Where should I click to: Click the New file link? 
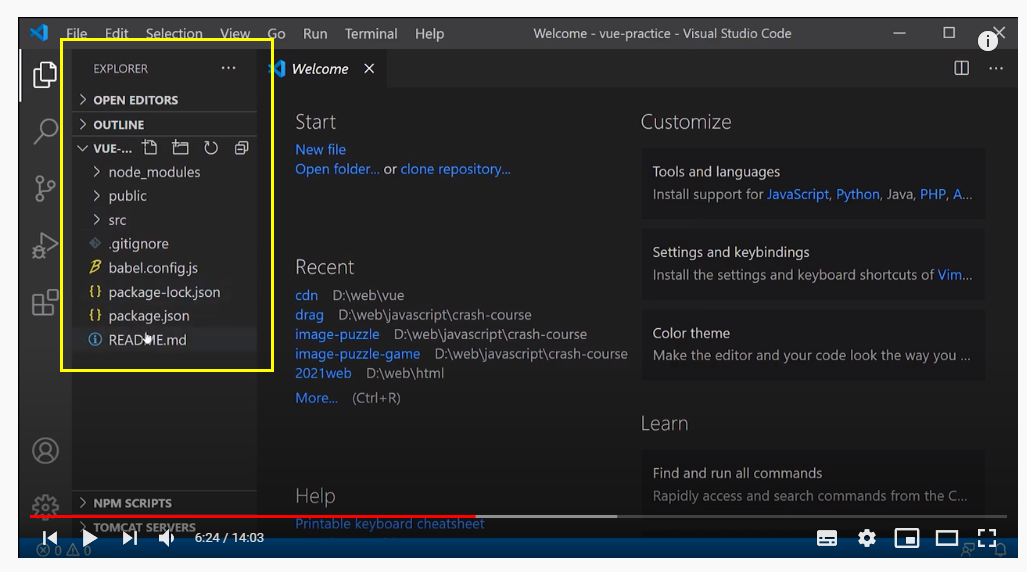click(320, 149)
